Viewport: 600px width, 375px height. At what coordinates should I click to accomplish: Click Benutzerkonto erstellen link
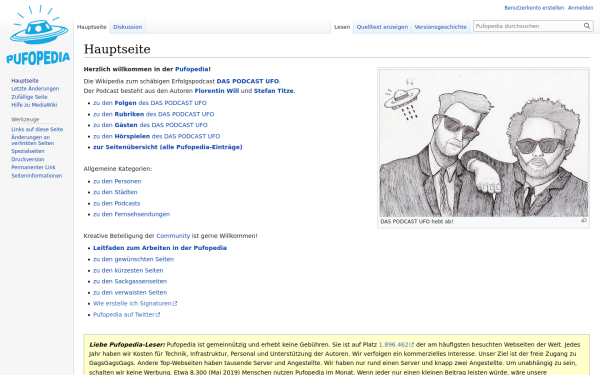coord(534,8)
